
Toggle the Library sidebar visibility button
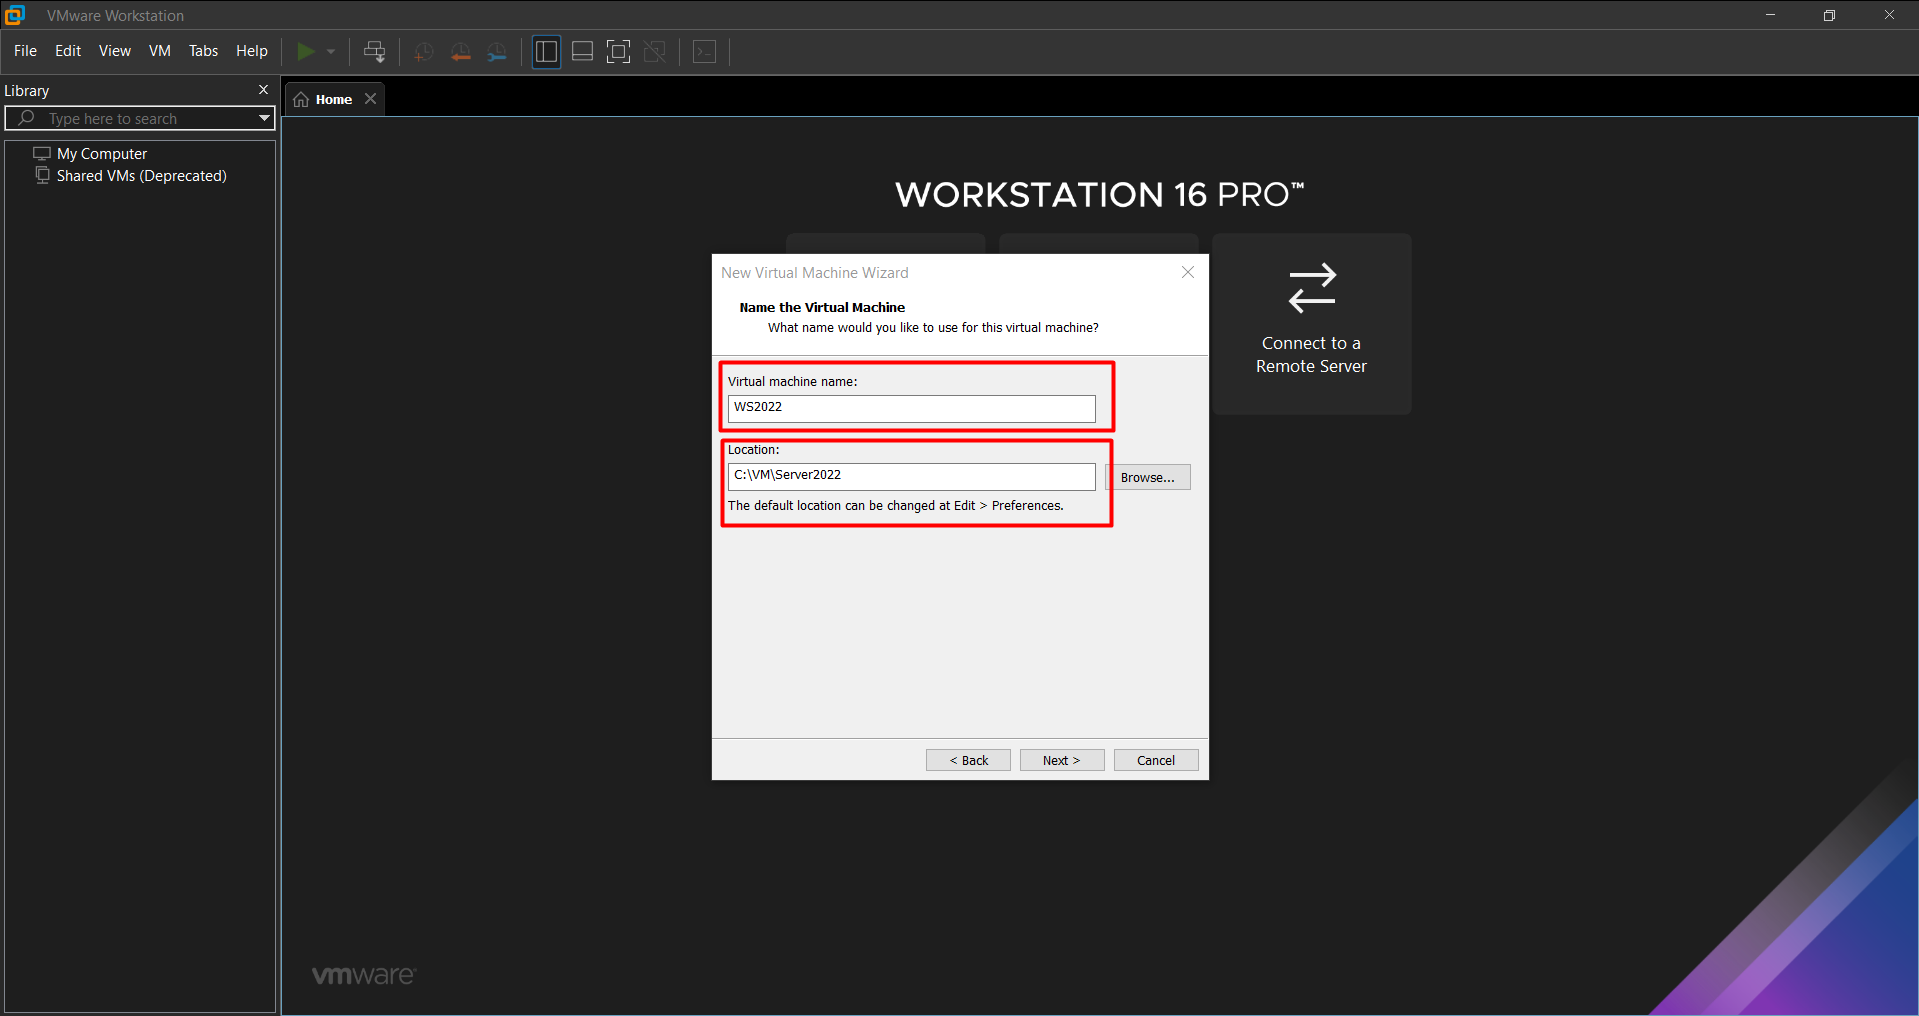[x=546, y=52]
